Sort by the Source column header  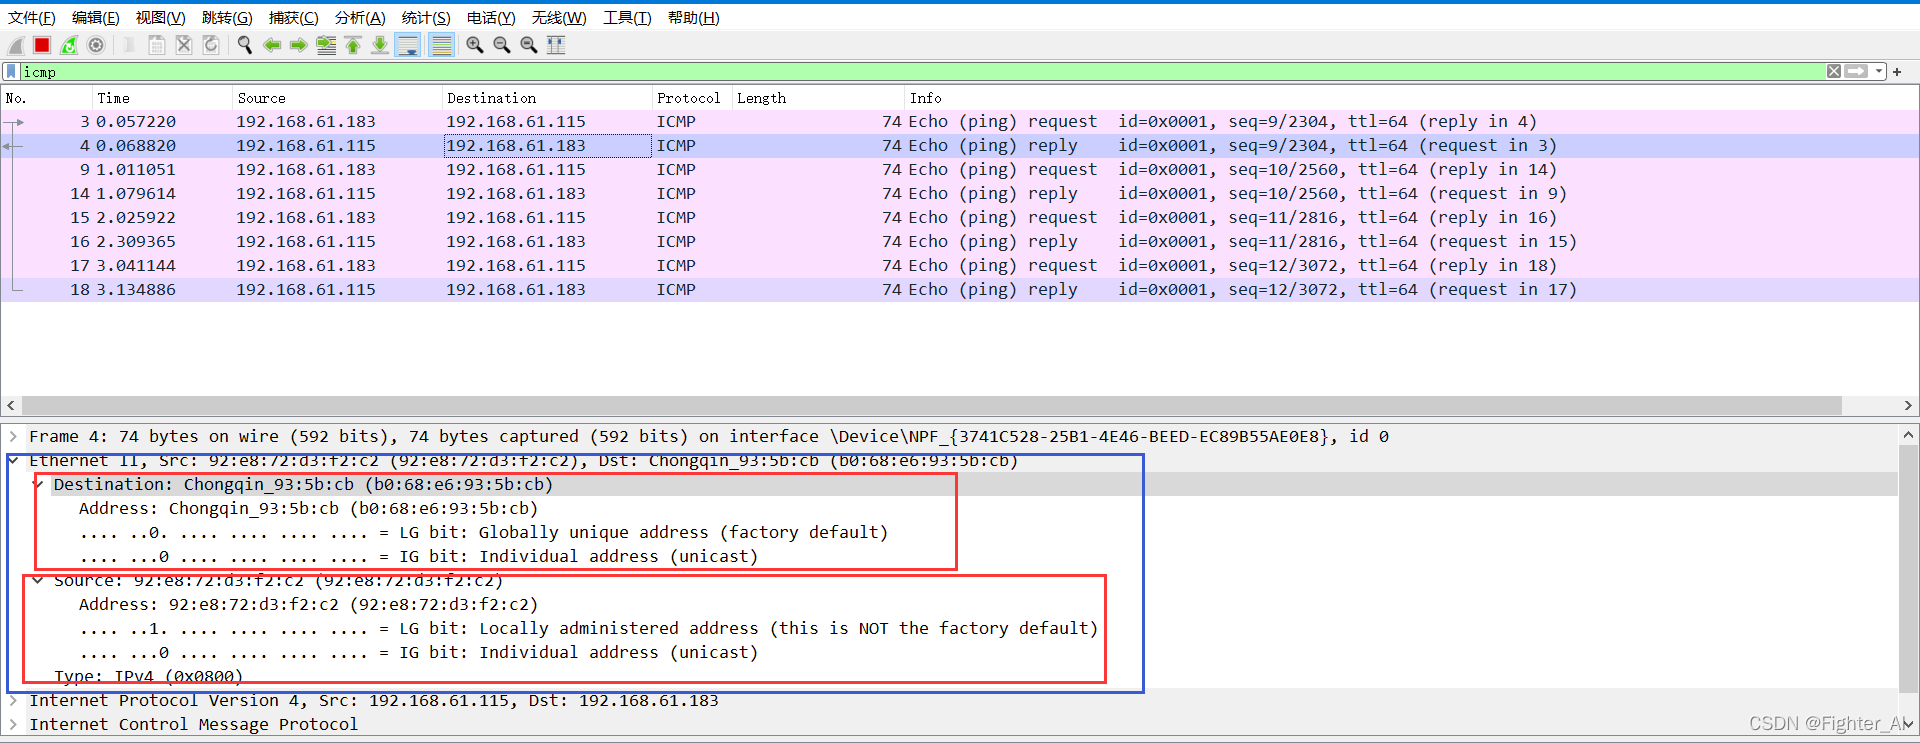(337, 98)
